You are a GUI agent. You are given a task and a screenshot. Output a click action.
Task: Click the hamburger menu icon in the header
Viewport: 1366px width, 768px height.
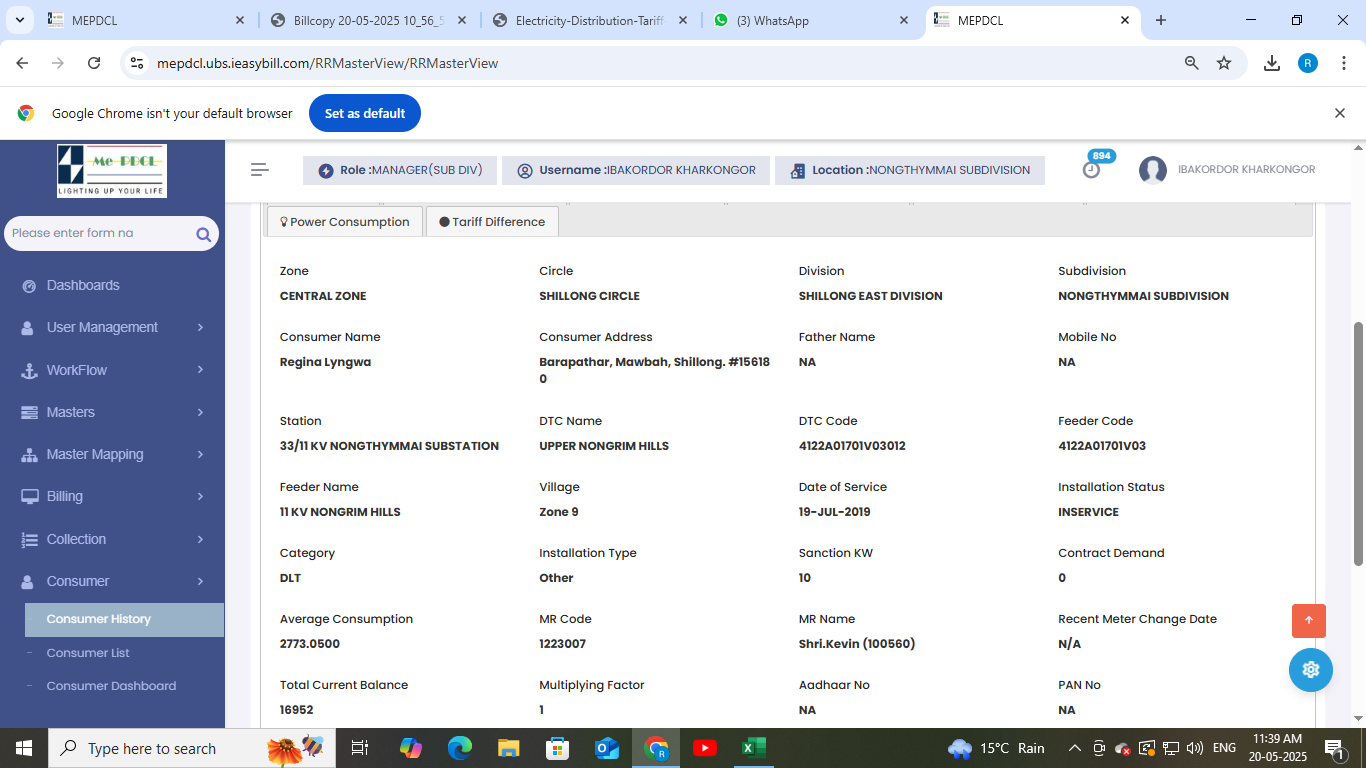260,170
